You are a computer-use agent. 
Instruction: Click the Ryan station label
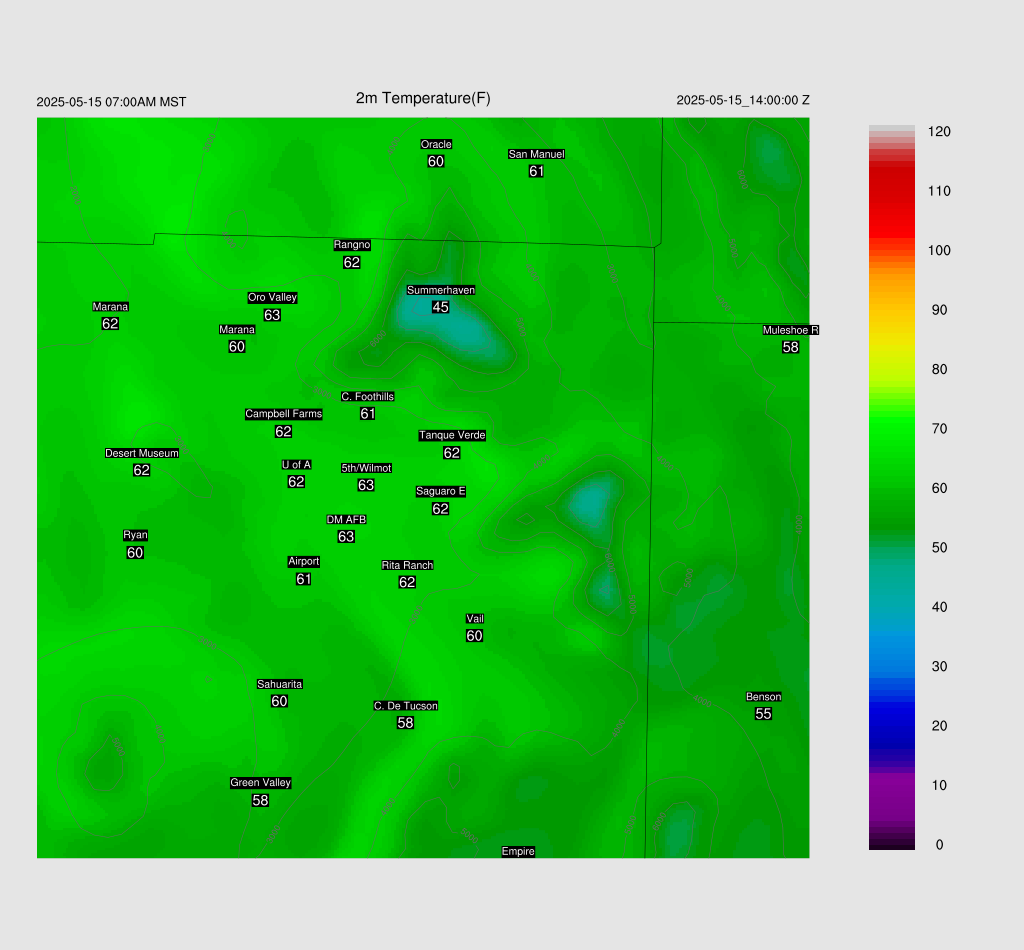[x=135, y=535]
